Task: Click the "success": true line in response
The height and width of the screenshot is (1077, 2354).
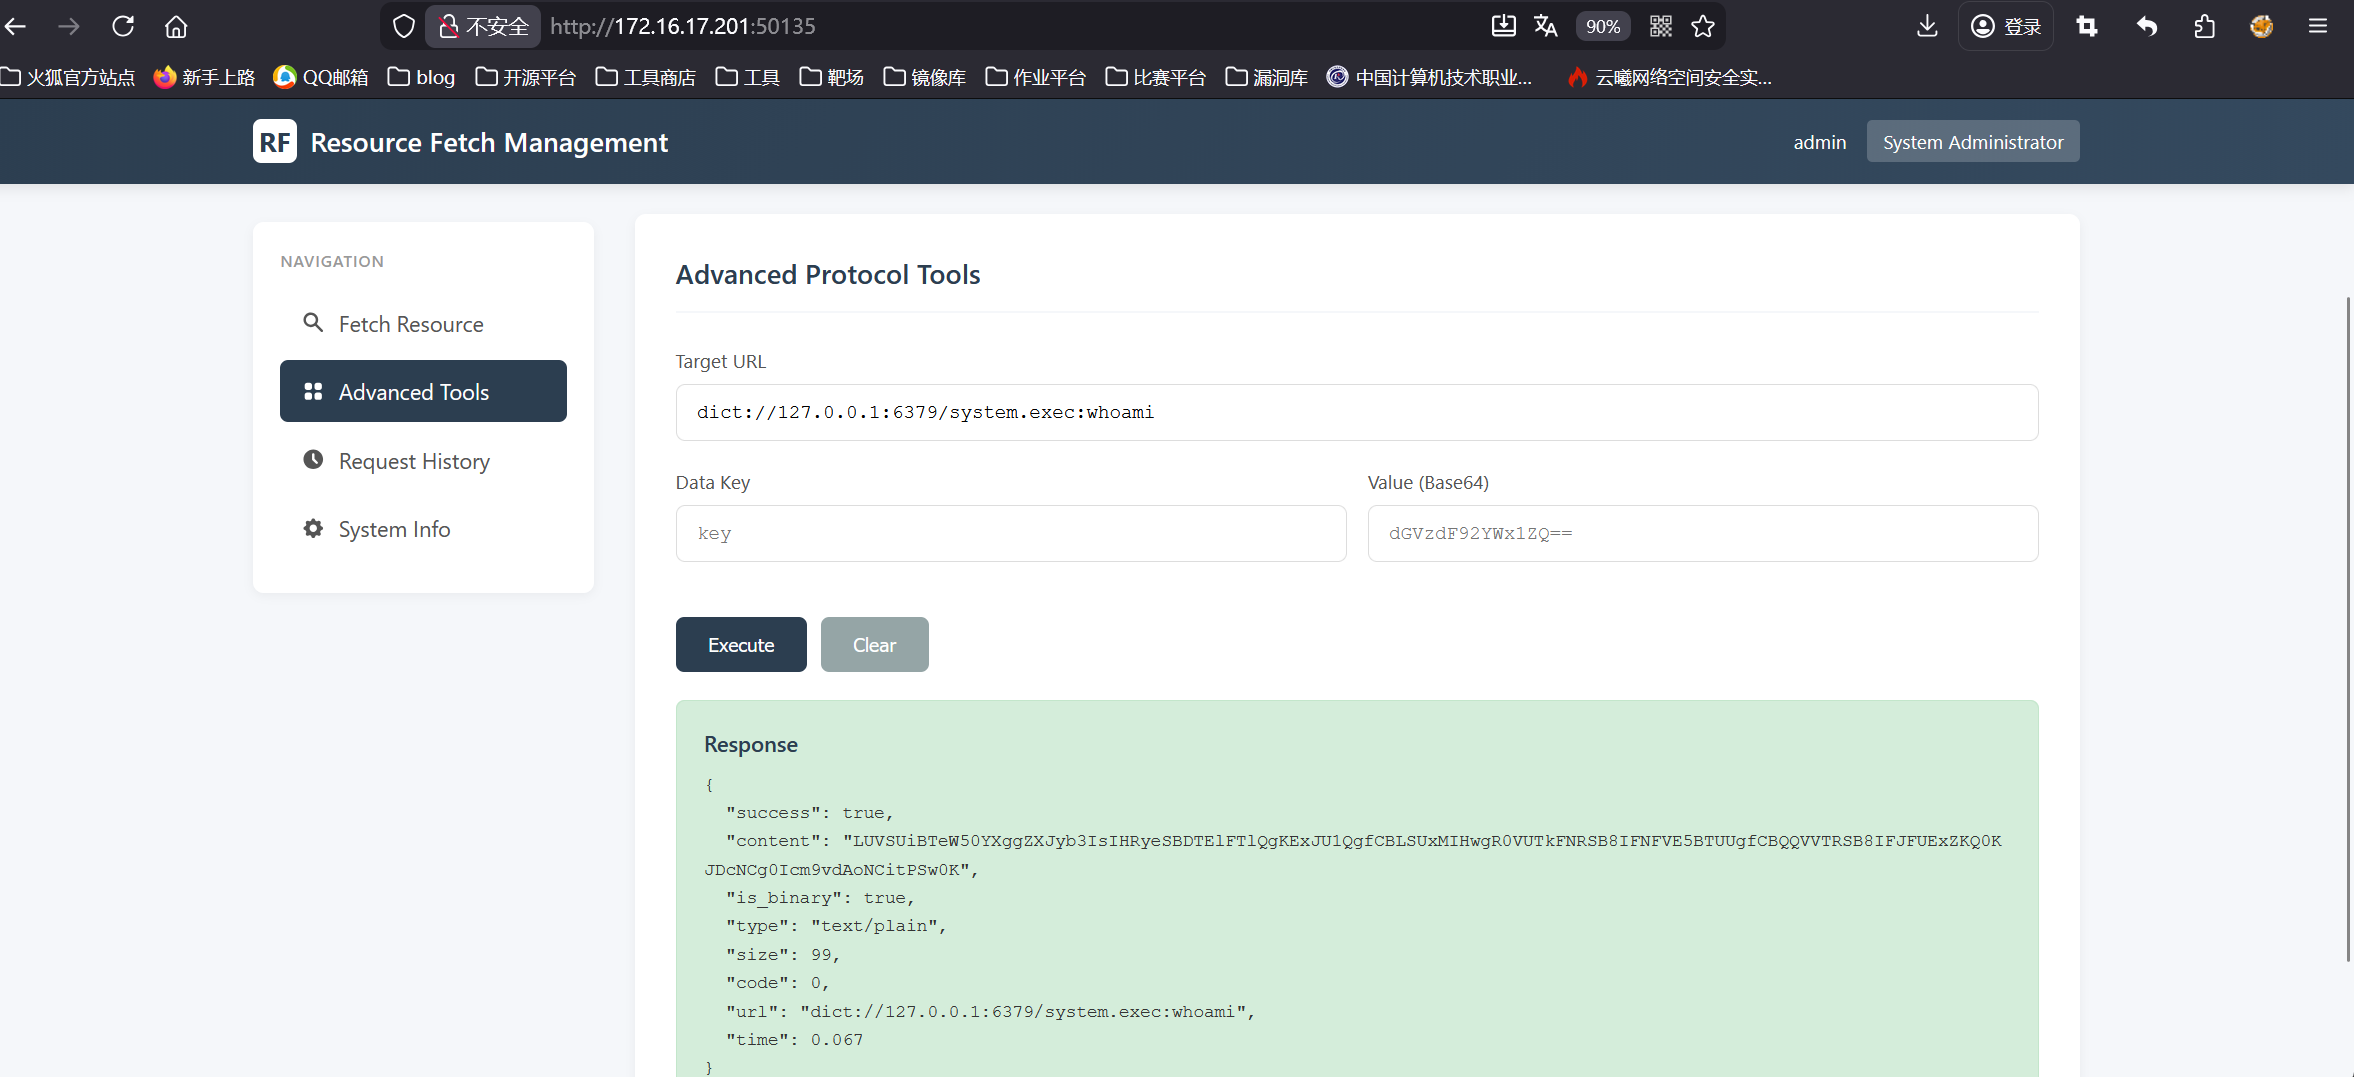Action: (x=809, y=813)
